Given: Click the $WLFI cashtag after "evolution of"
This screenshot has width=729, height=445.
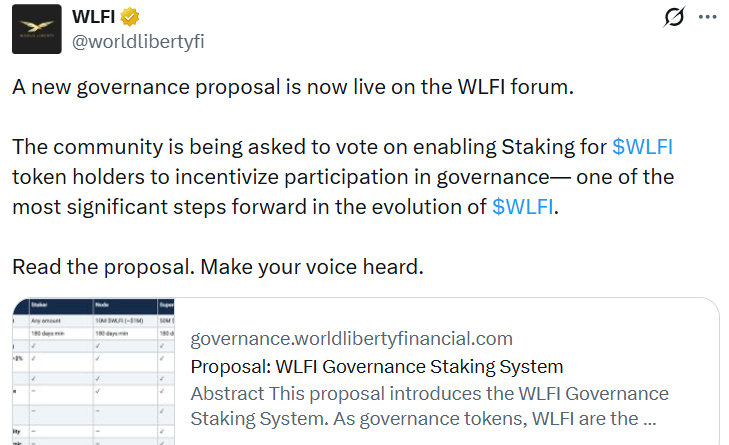Looking at the screenshot, I should (x=523, y=208).
